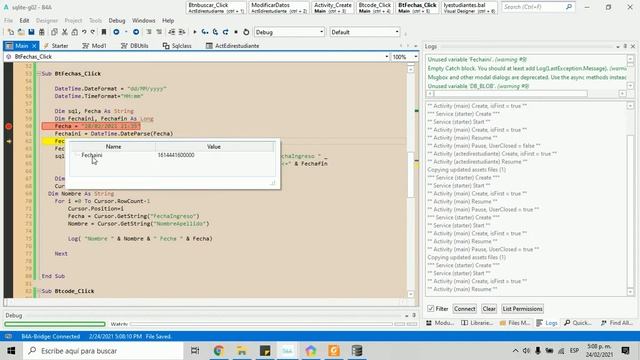The height and width of the screenshot is (360, 640).
Task: Open the Libraries Manager bottom tab
Action: click(x=477, y=323)
